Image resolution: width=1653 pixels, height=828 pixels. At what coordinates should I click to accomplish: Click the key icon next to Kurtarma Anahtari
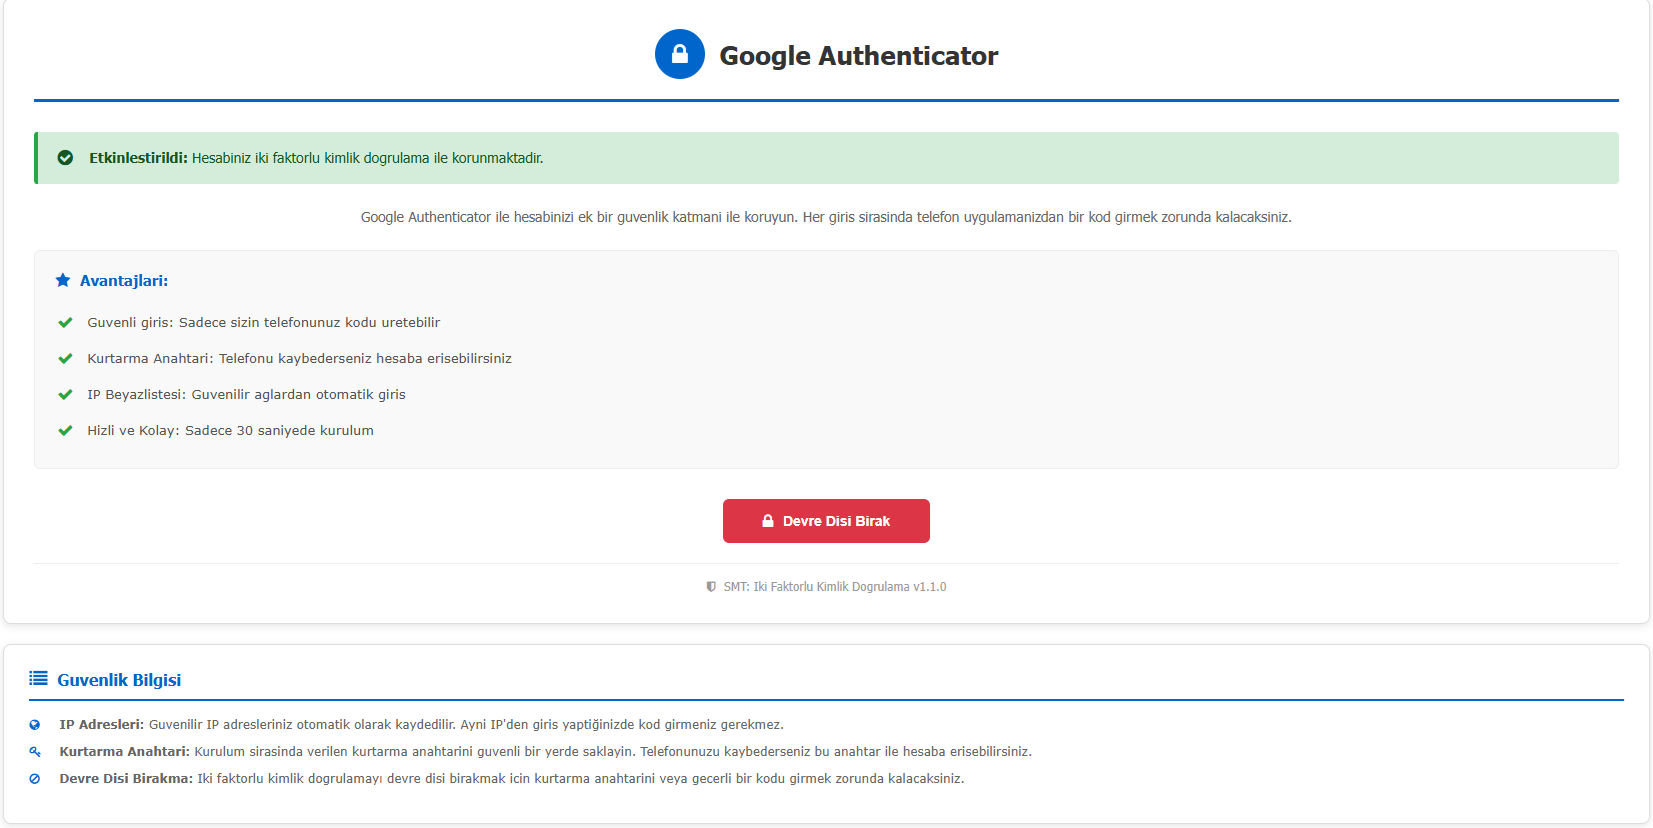coord(35,752)
